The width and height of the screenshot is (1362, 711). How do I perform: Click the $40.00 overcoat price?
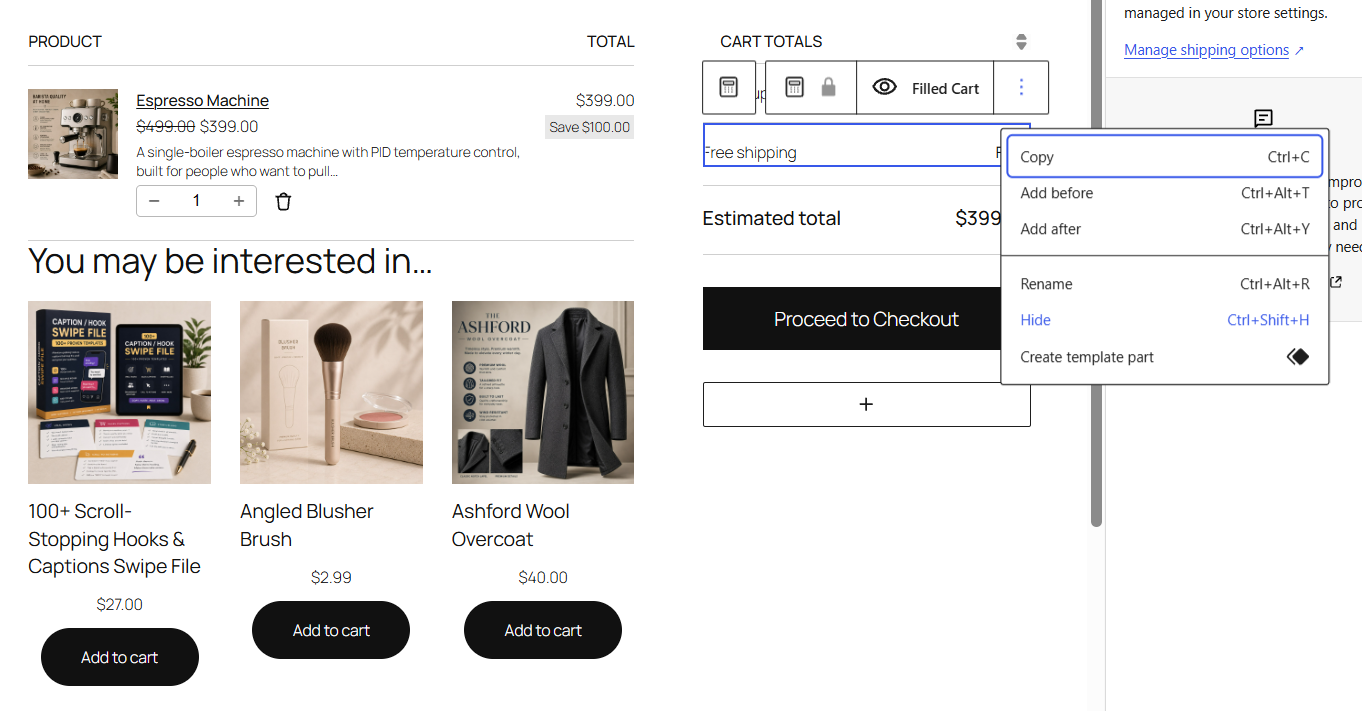click(x=543, y=577)
